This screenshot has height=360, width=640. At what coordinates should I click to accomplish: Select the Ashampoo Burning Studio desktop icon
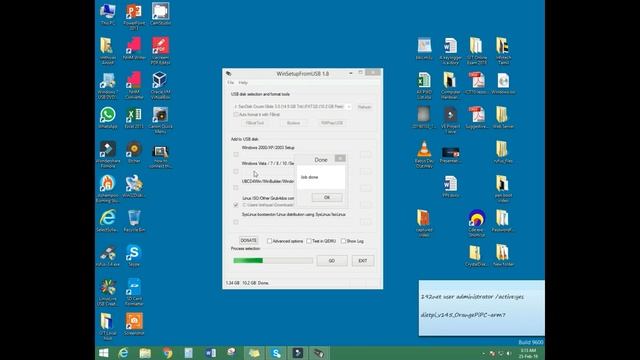107,189
